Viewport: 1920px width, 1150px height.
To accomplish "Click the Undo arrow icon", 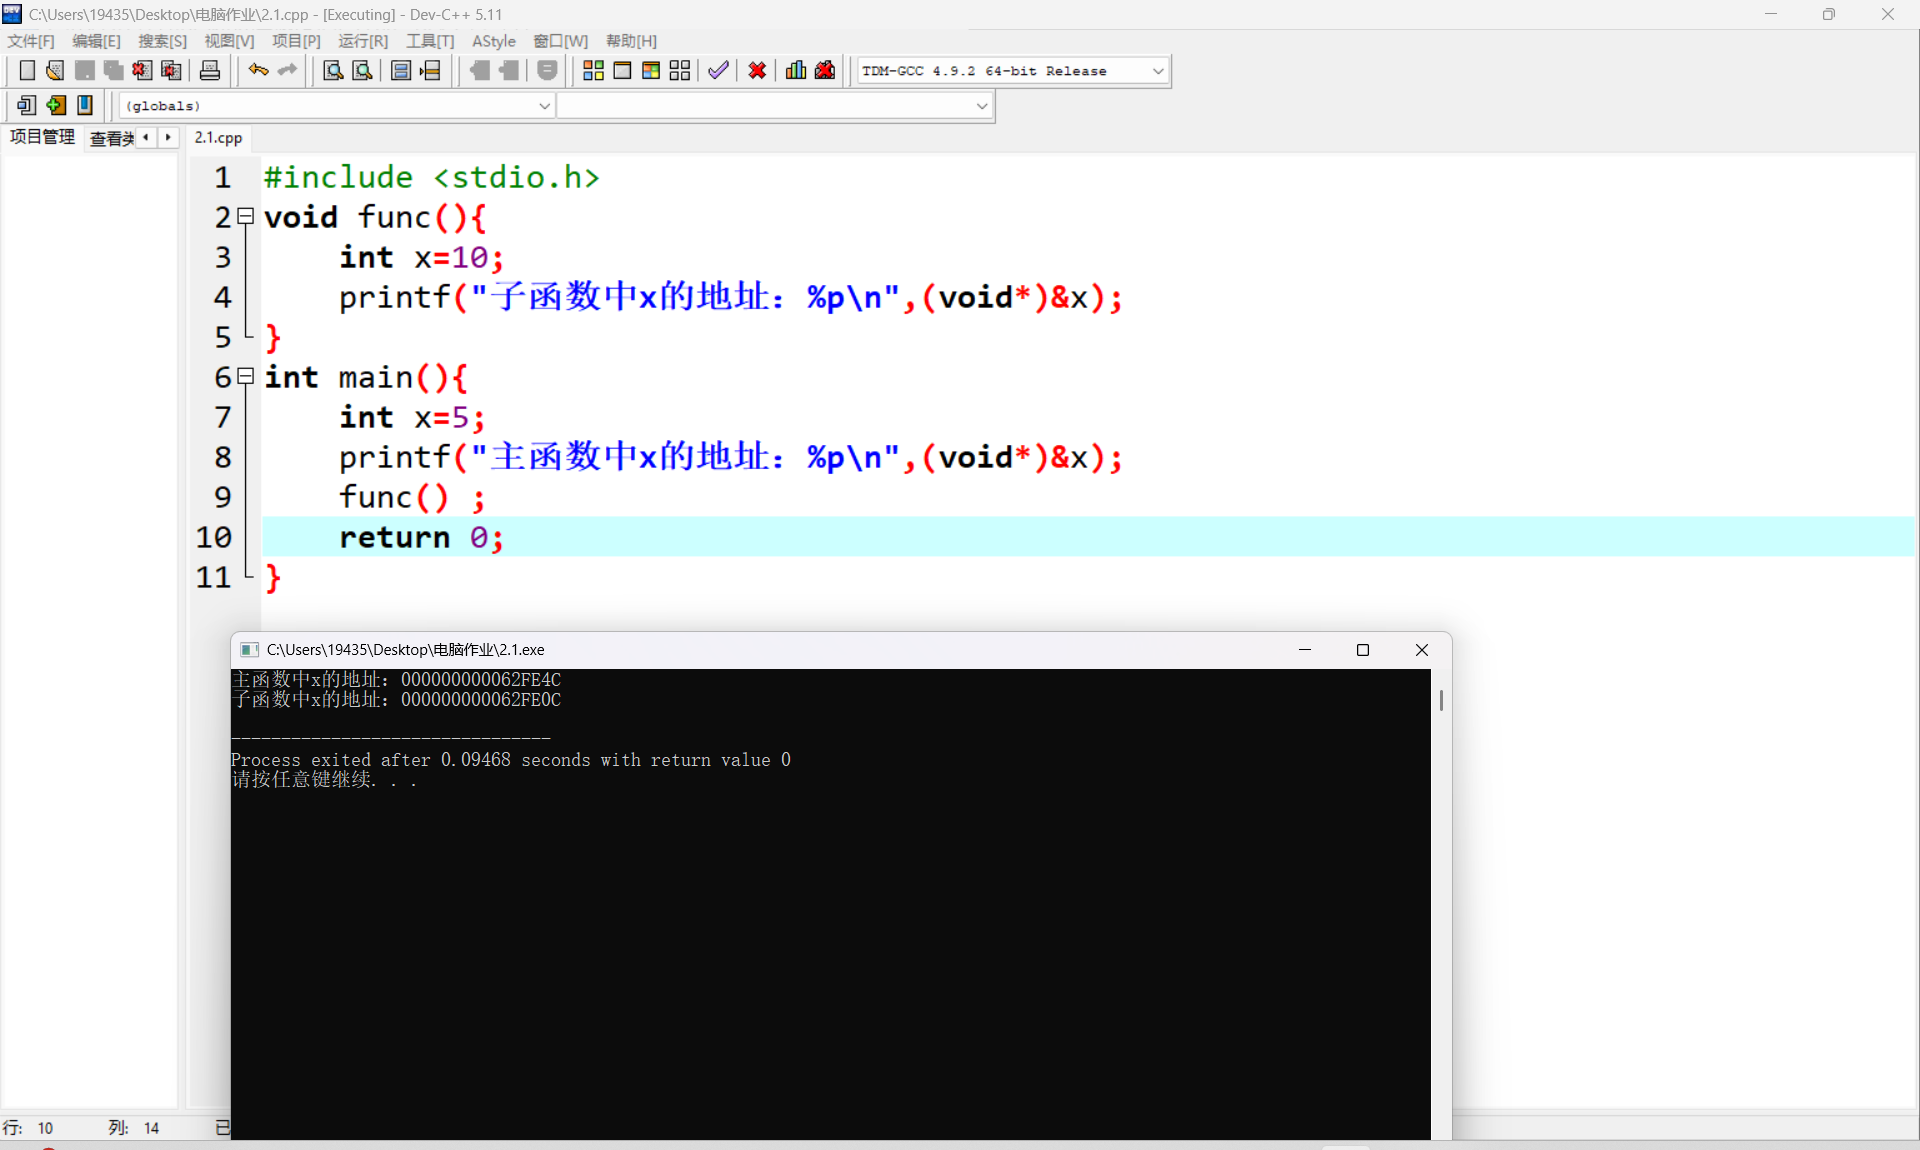I will click(x=258, y=70).
